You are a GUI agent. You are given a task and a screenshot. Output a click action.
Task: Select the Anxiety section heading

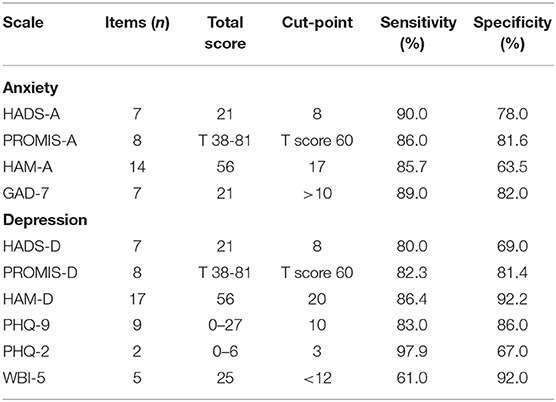click(x=30, y=88)
